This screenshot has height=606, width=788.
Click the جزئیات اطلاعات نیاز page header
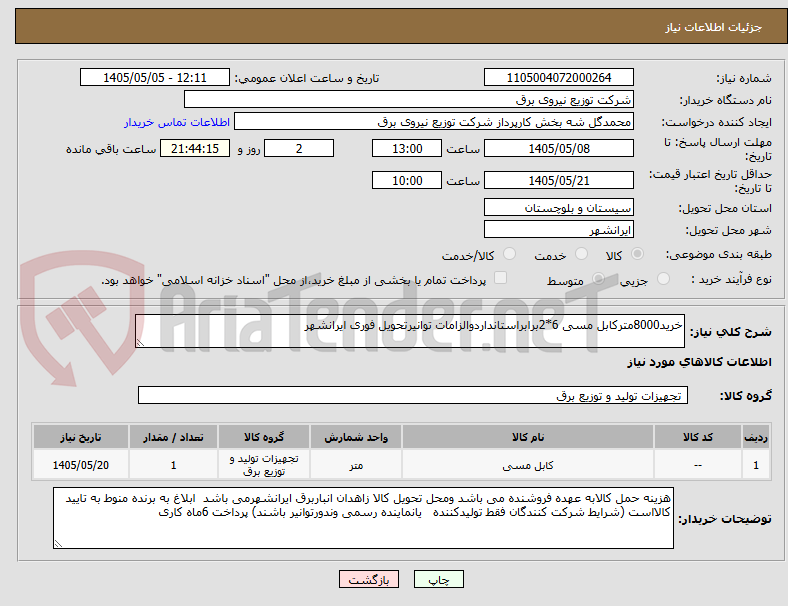click(714, 27)
